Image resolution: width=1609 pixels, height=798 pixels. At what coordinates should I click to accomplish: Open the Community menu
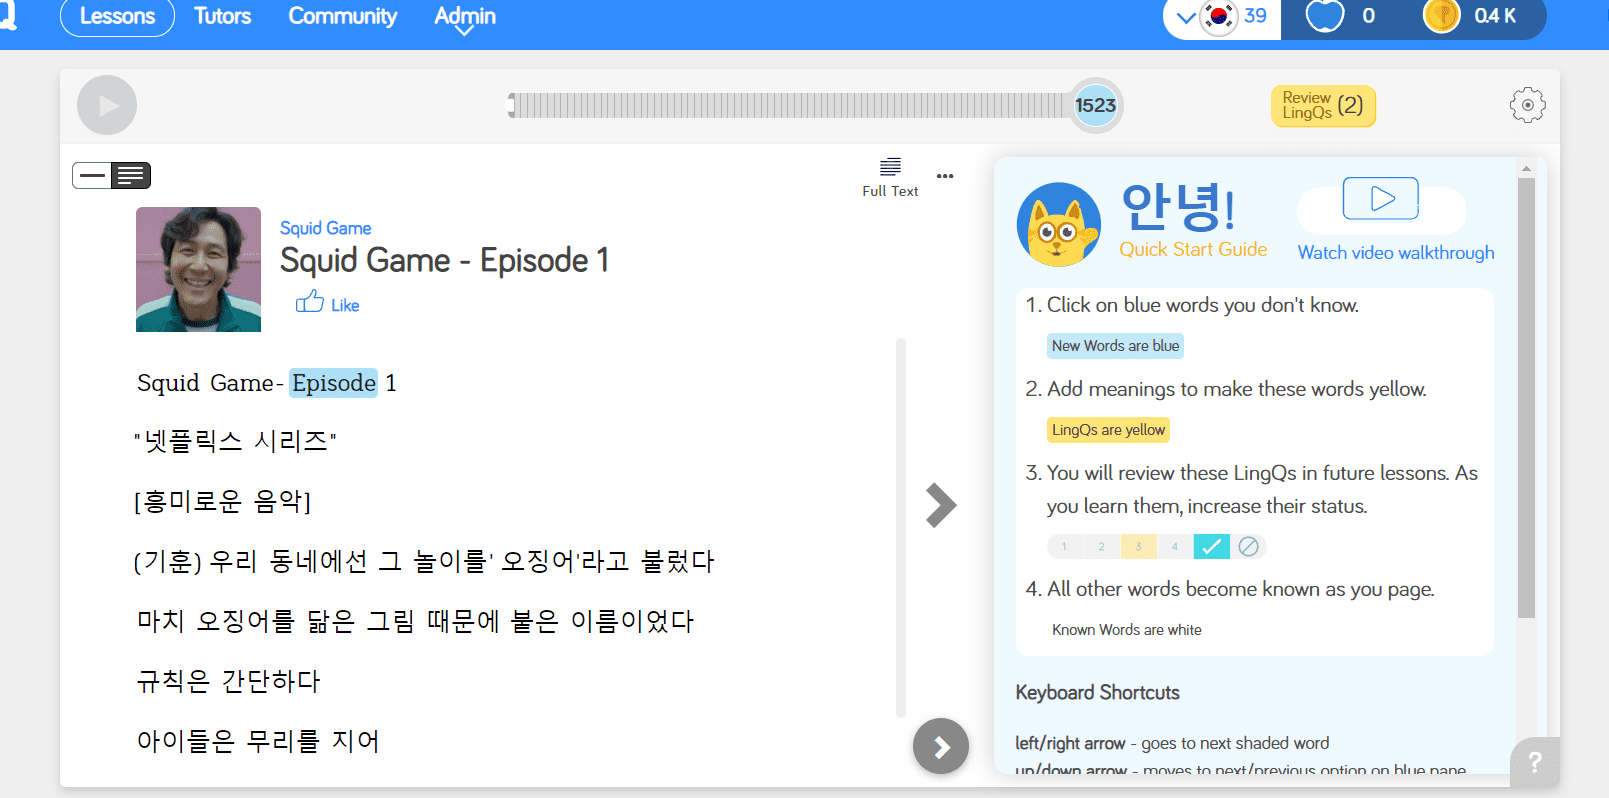coord(342,17)
